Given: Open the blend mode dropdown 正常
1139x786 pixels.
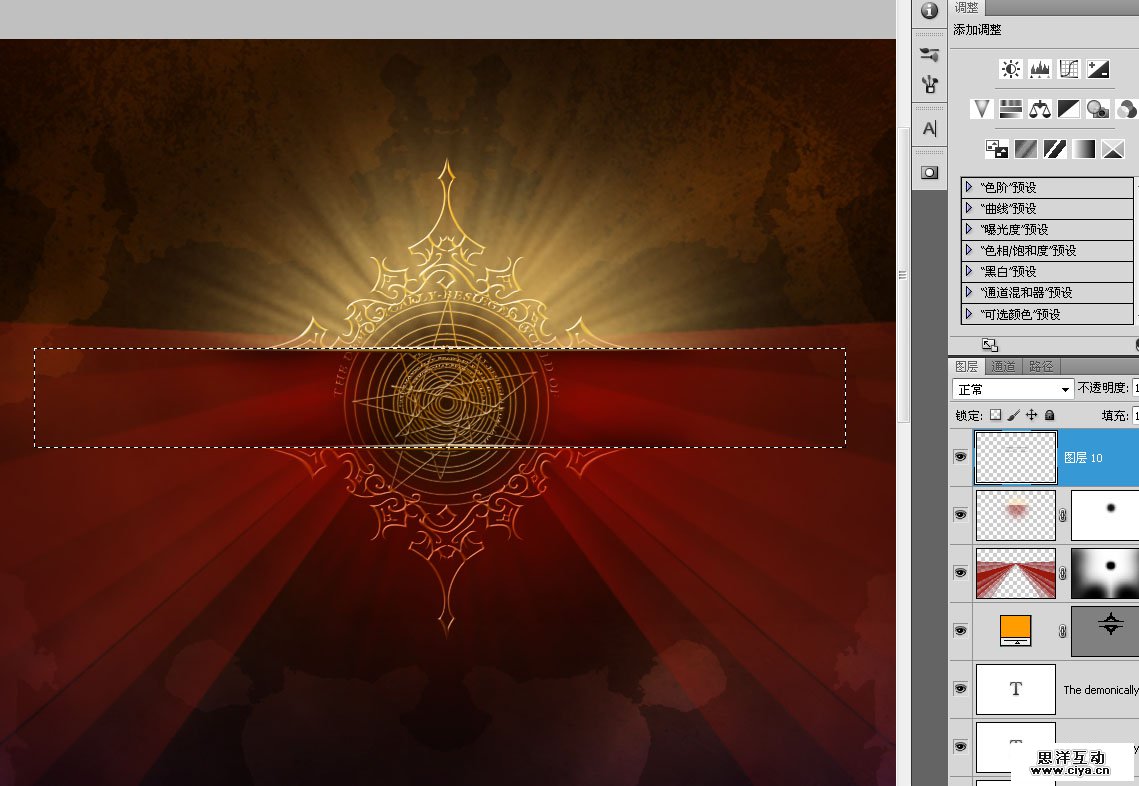Looking at the screenshot, I should 1013,389.
